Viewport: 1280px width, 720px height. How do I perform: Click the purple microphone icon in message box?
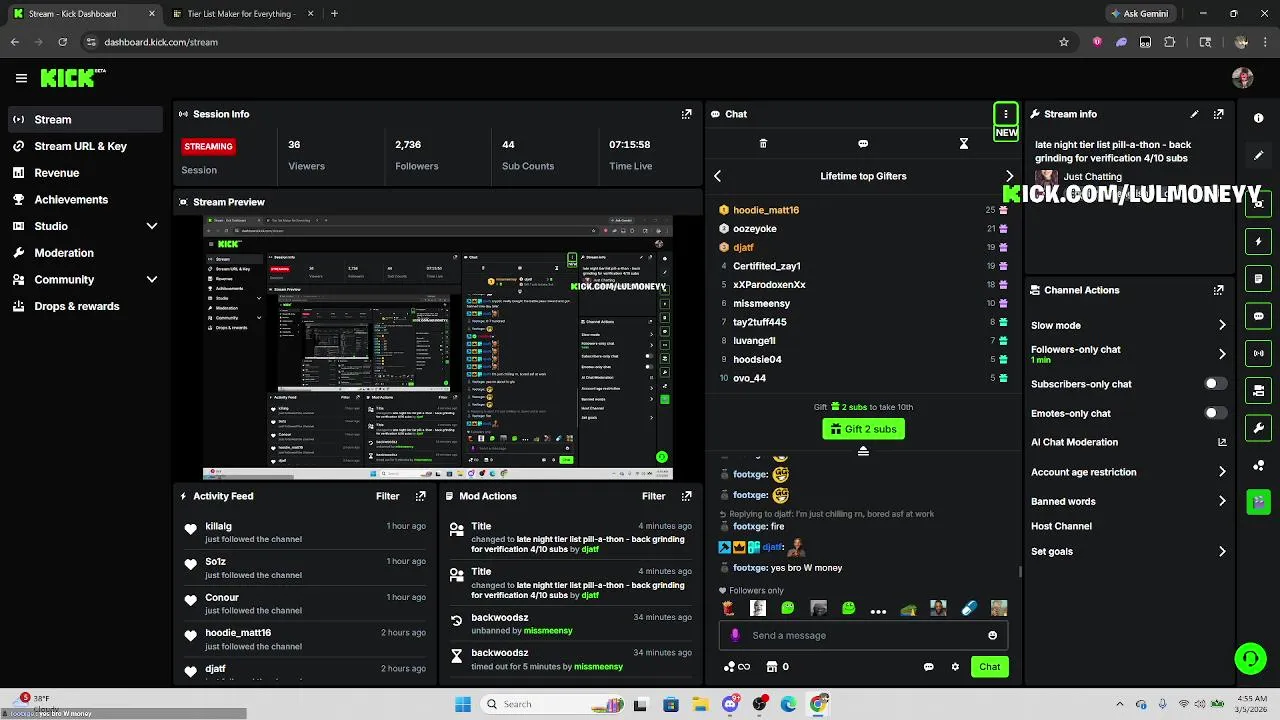[735, 635]
